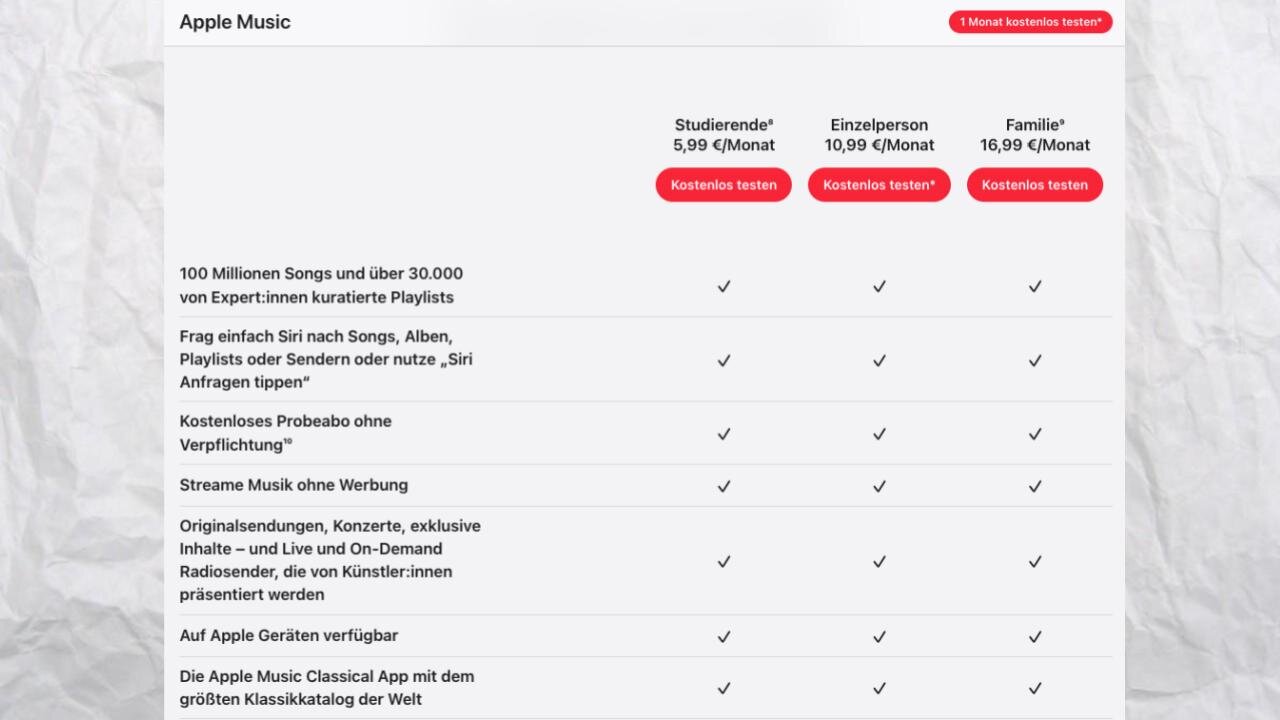The width and height of the screenshot is (1280, 720).
Task: Click Familie checkmark for Siri row
Action: (1035, 360)
